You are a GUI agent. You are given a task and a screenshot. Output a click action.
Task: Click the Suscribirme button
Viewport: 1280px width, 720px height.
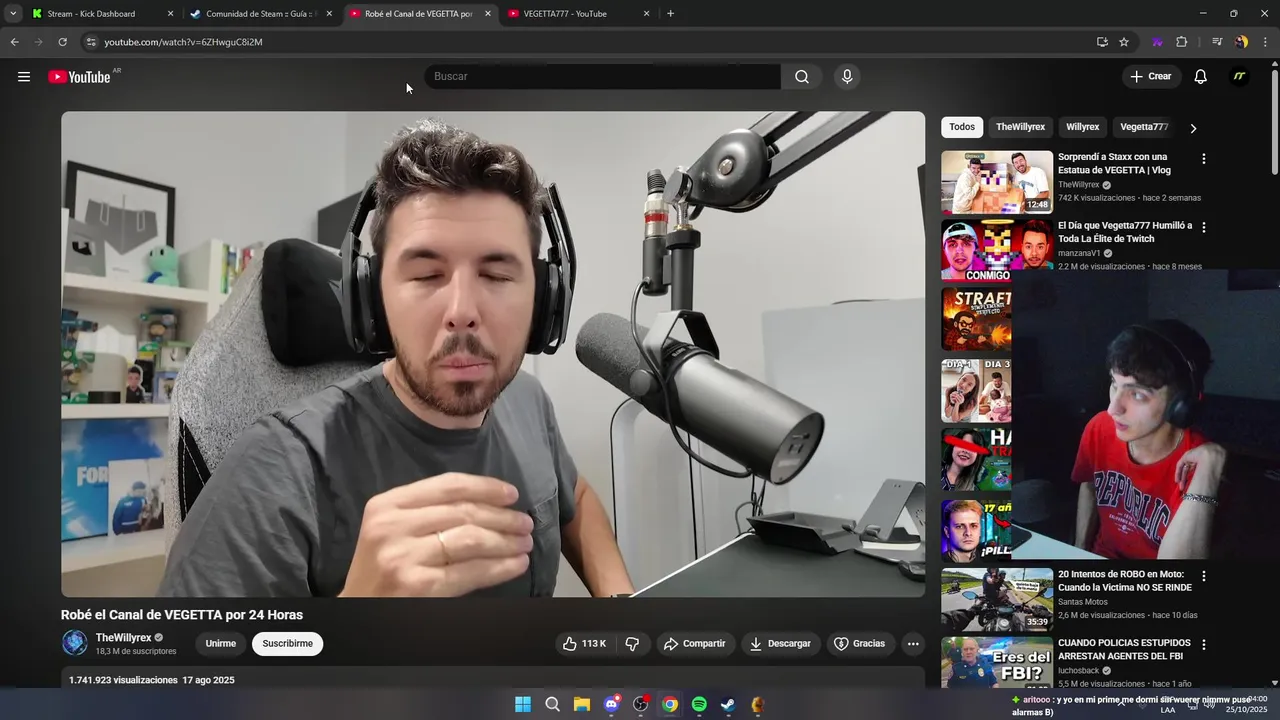[x=288, y=644]
